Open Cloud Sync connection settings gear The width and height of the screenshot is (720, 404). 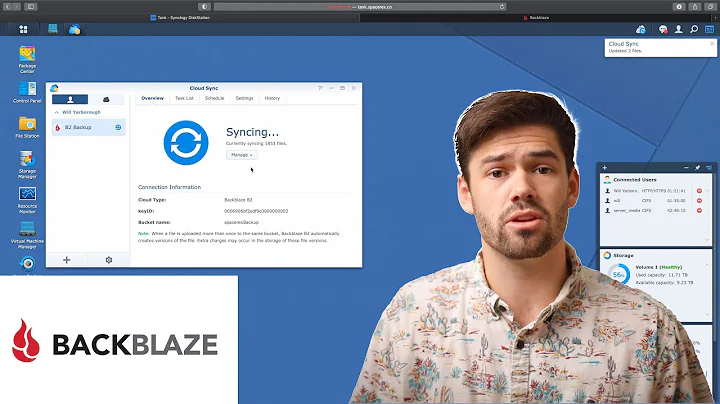(x=109, y=260)
